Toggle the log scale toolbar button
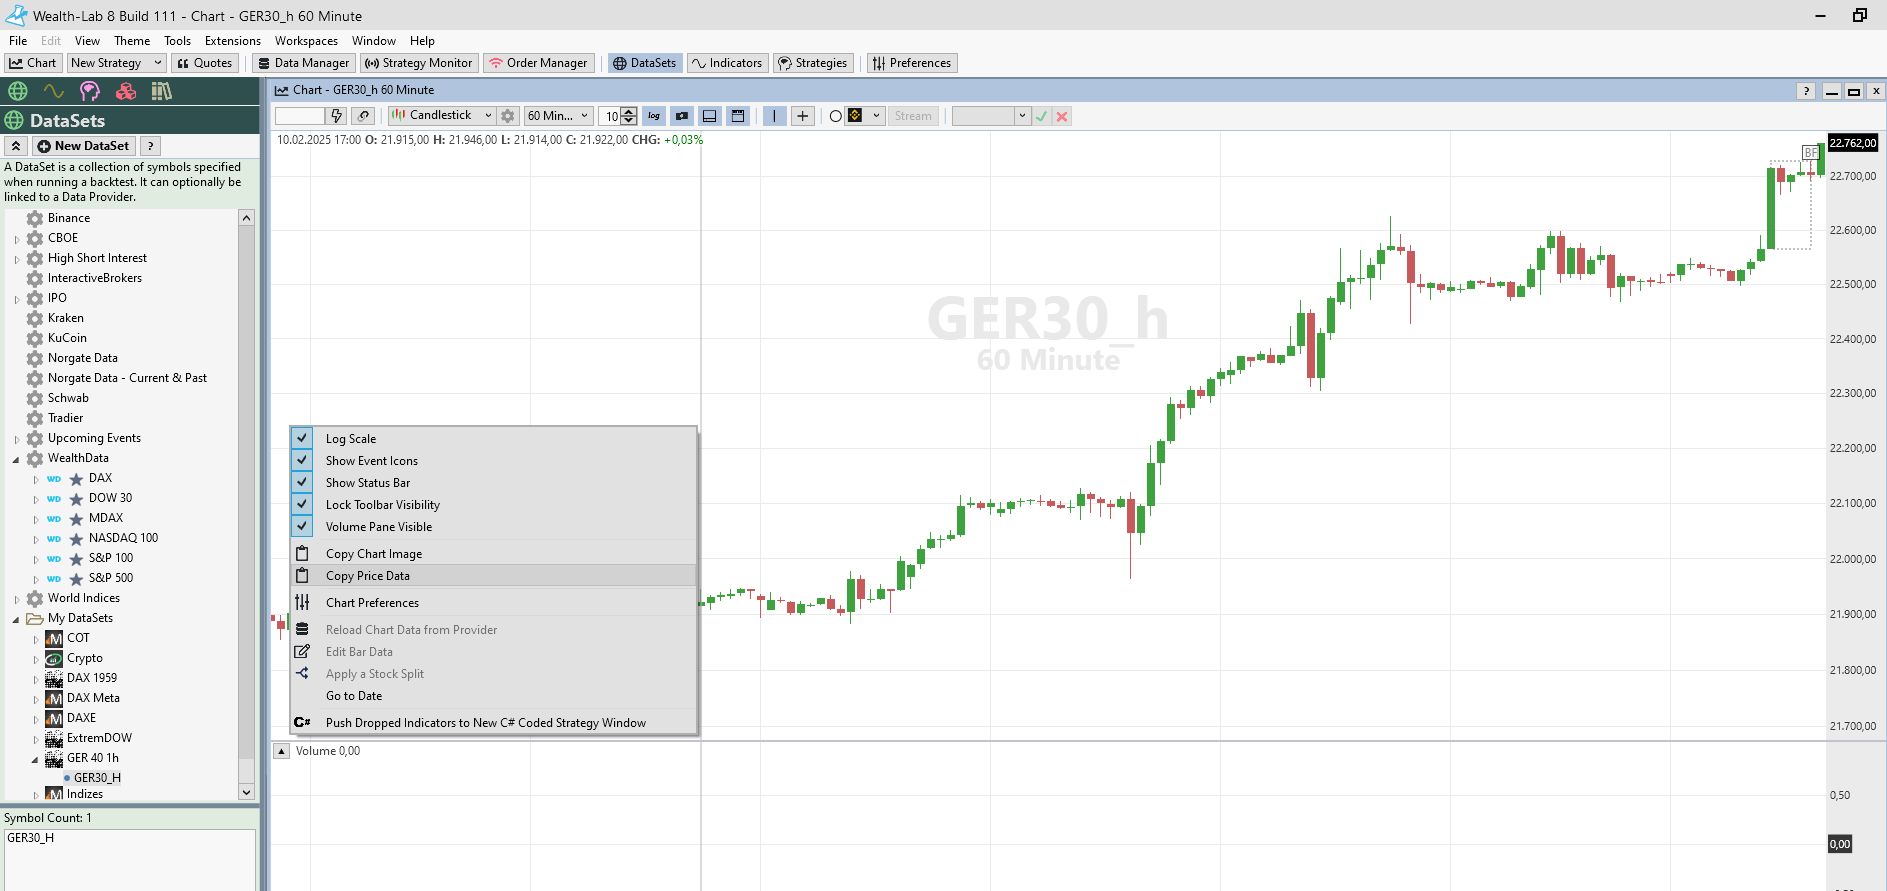The image size is (1887, 891). pos(654,116)
